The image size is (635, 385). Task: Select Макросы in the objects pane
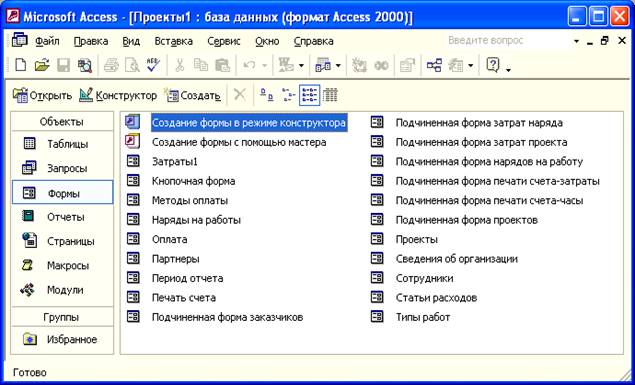click(62, 266)
